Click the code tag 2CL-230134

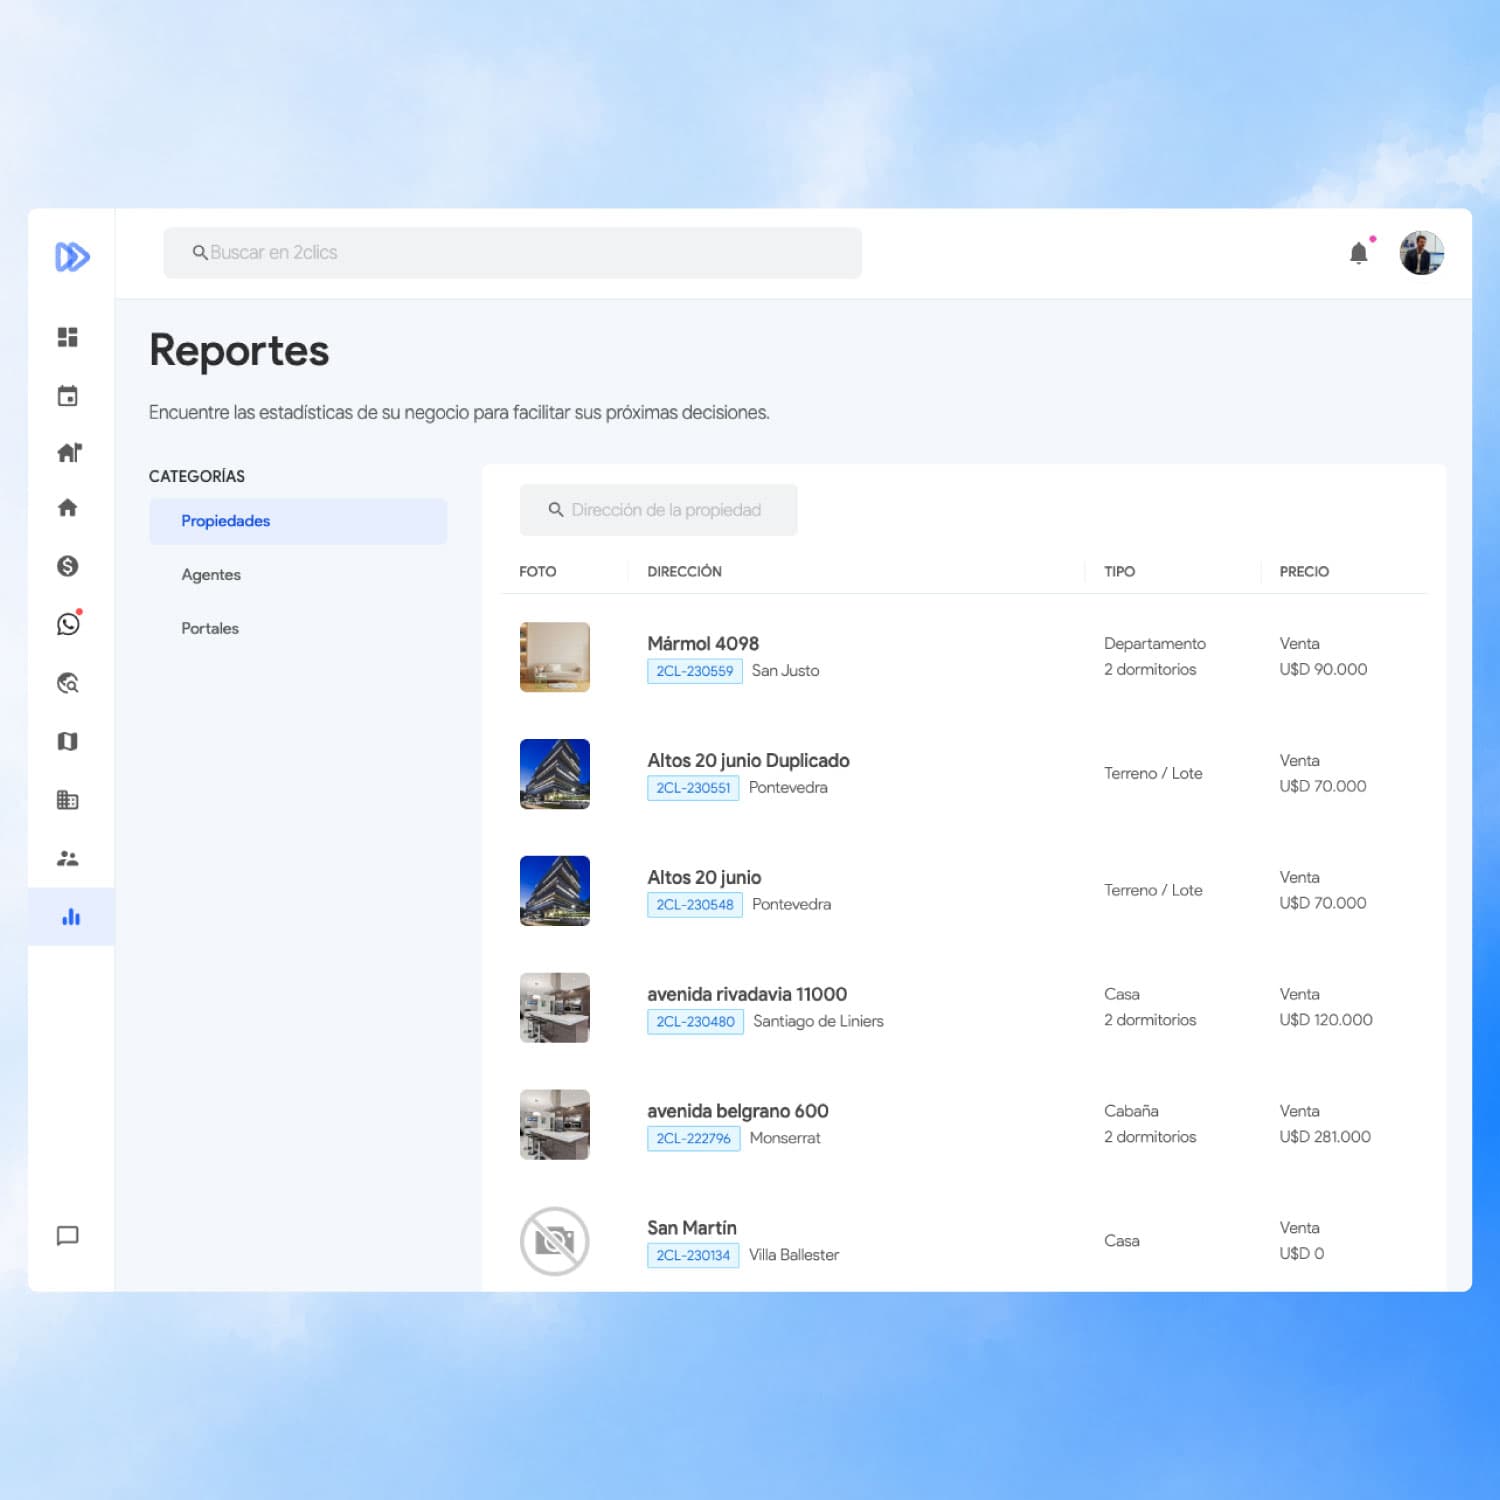(x=693, y=1256)
